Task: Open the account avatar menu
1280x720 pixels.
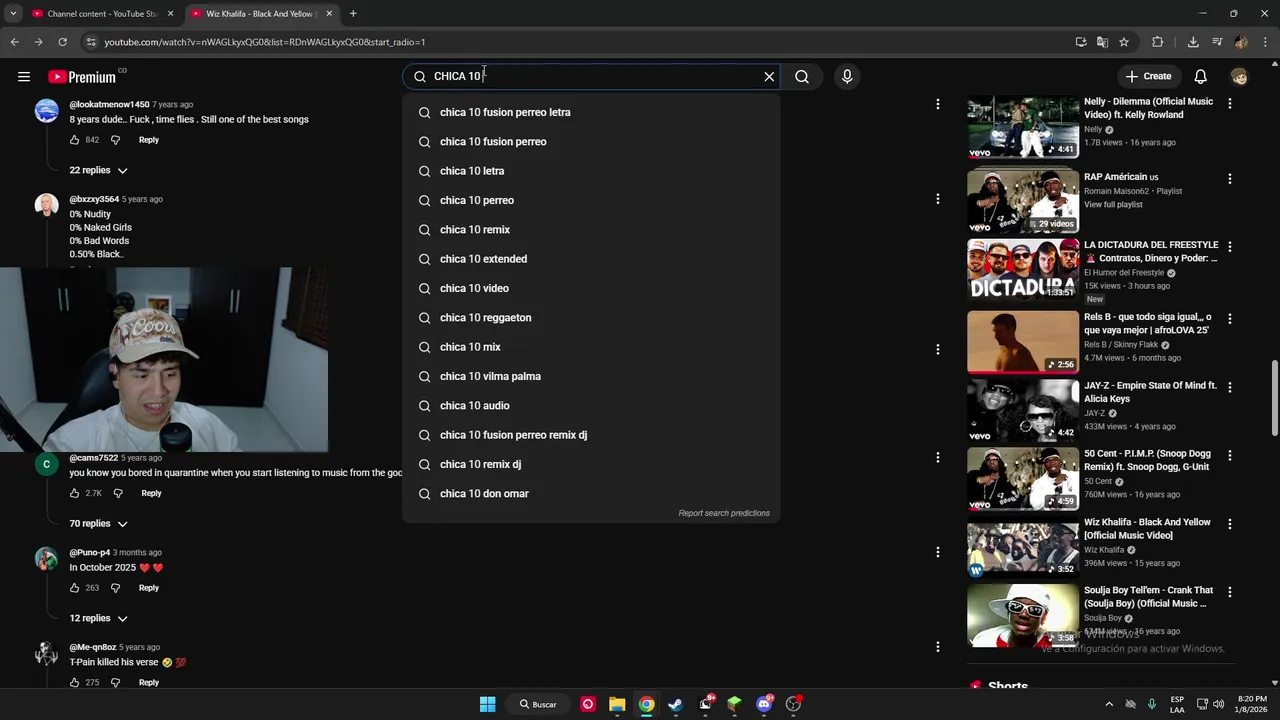Action: [x=1240, y=76]
